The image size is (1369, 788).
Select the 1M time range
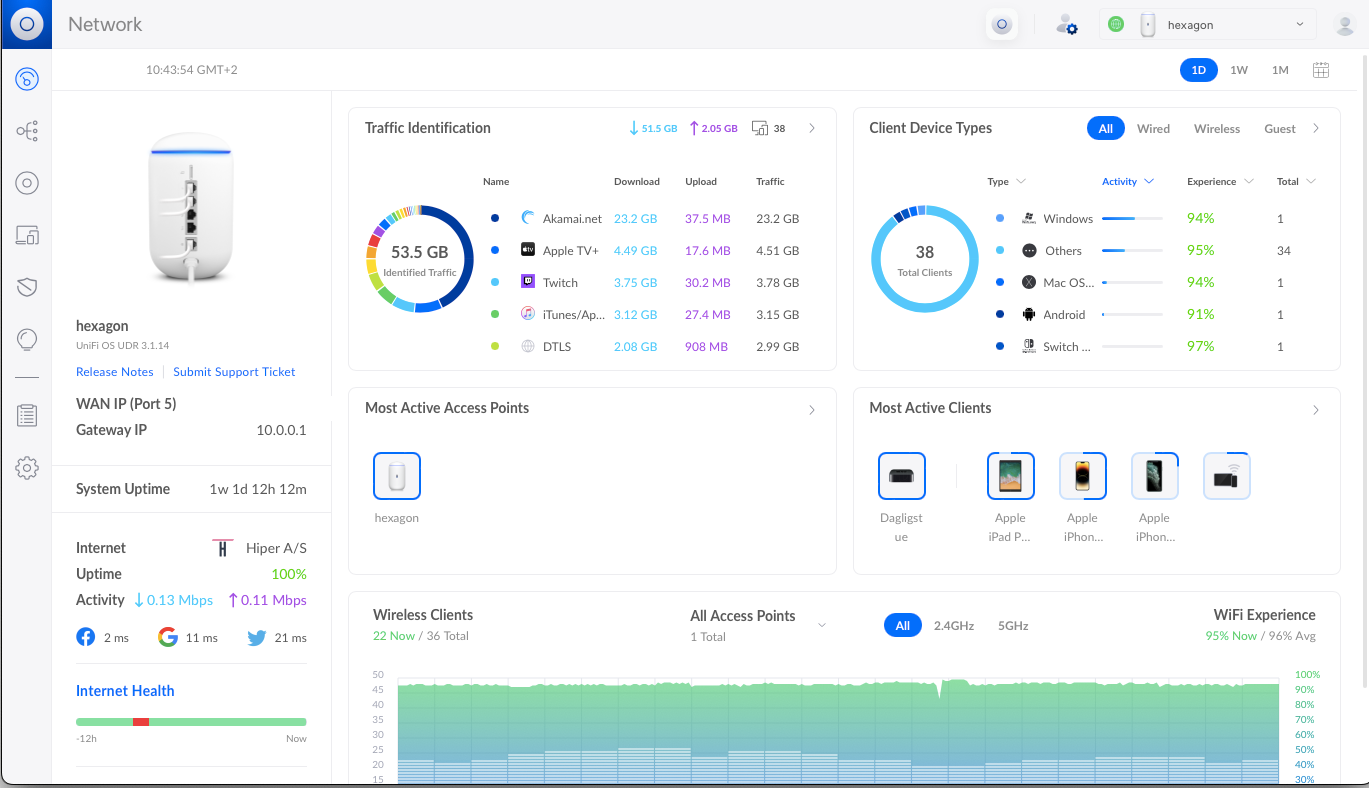point(1280,70)
